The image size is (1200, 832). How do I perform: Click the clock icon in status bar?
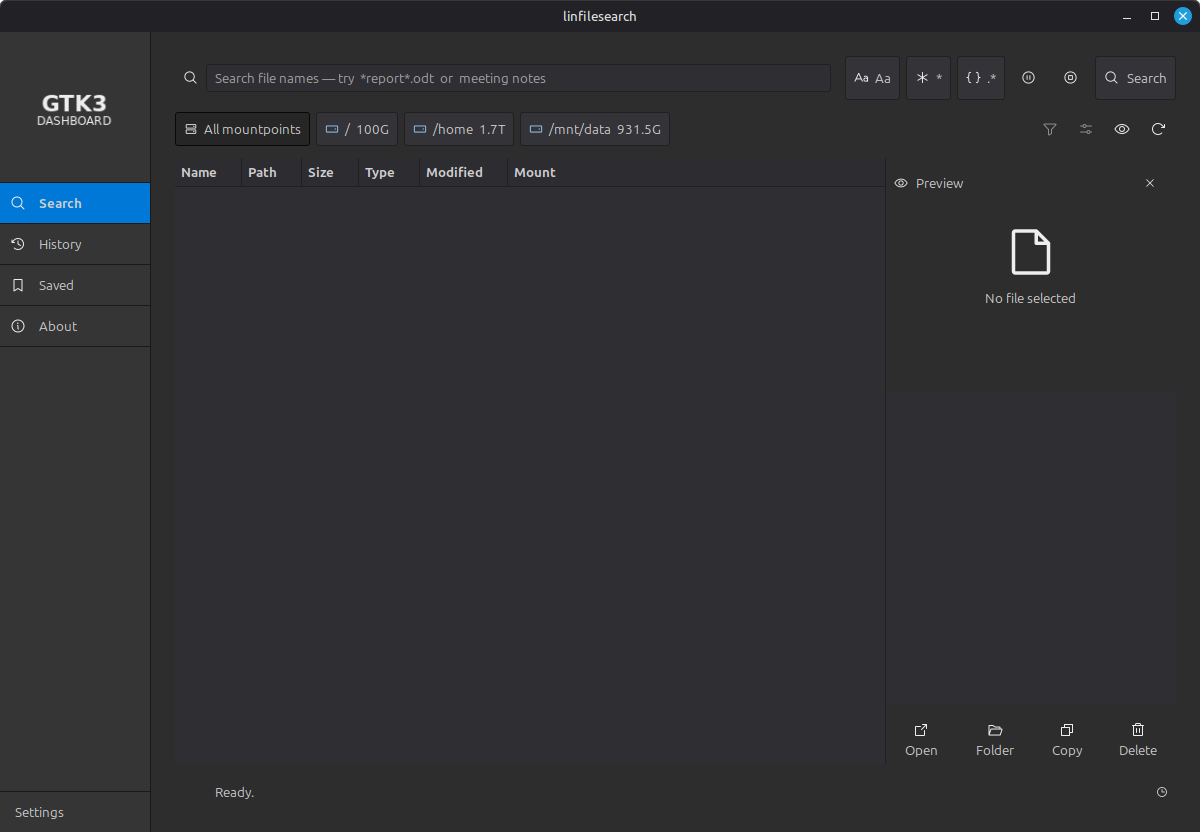click(x=1162, y=792)
